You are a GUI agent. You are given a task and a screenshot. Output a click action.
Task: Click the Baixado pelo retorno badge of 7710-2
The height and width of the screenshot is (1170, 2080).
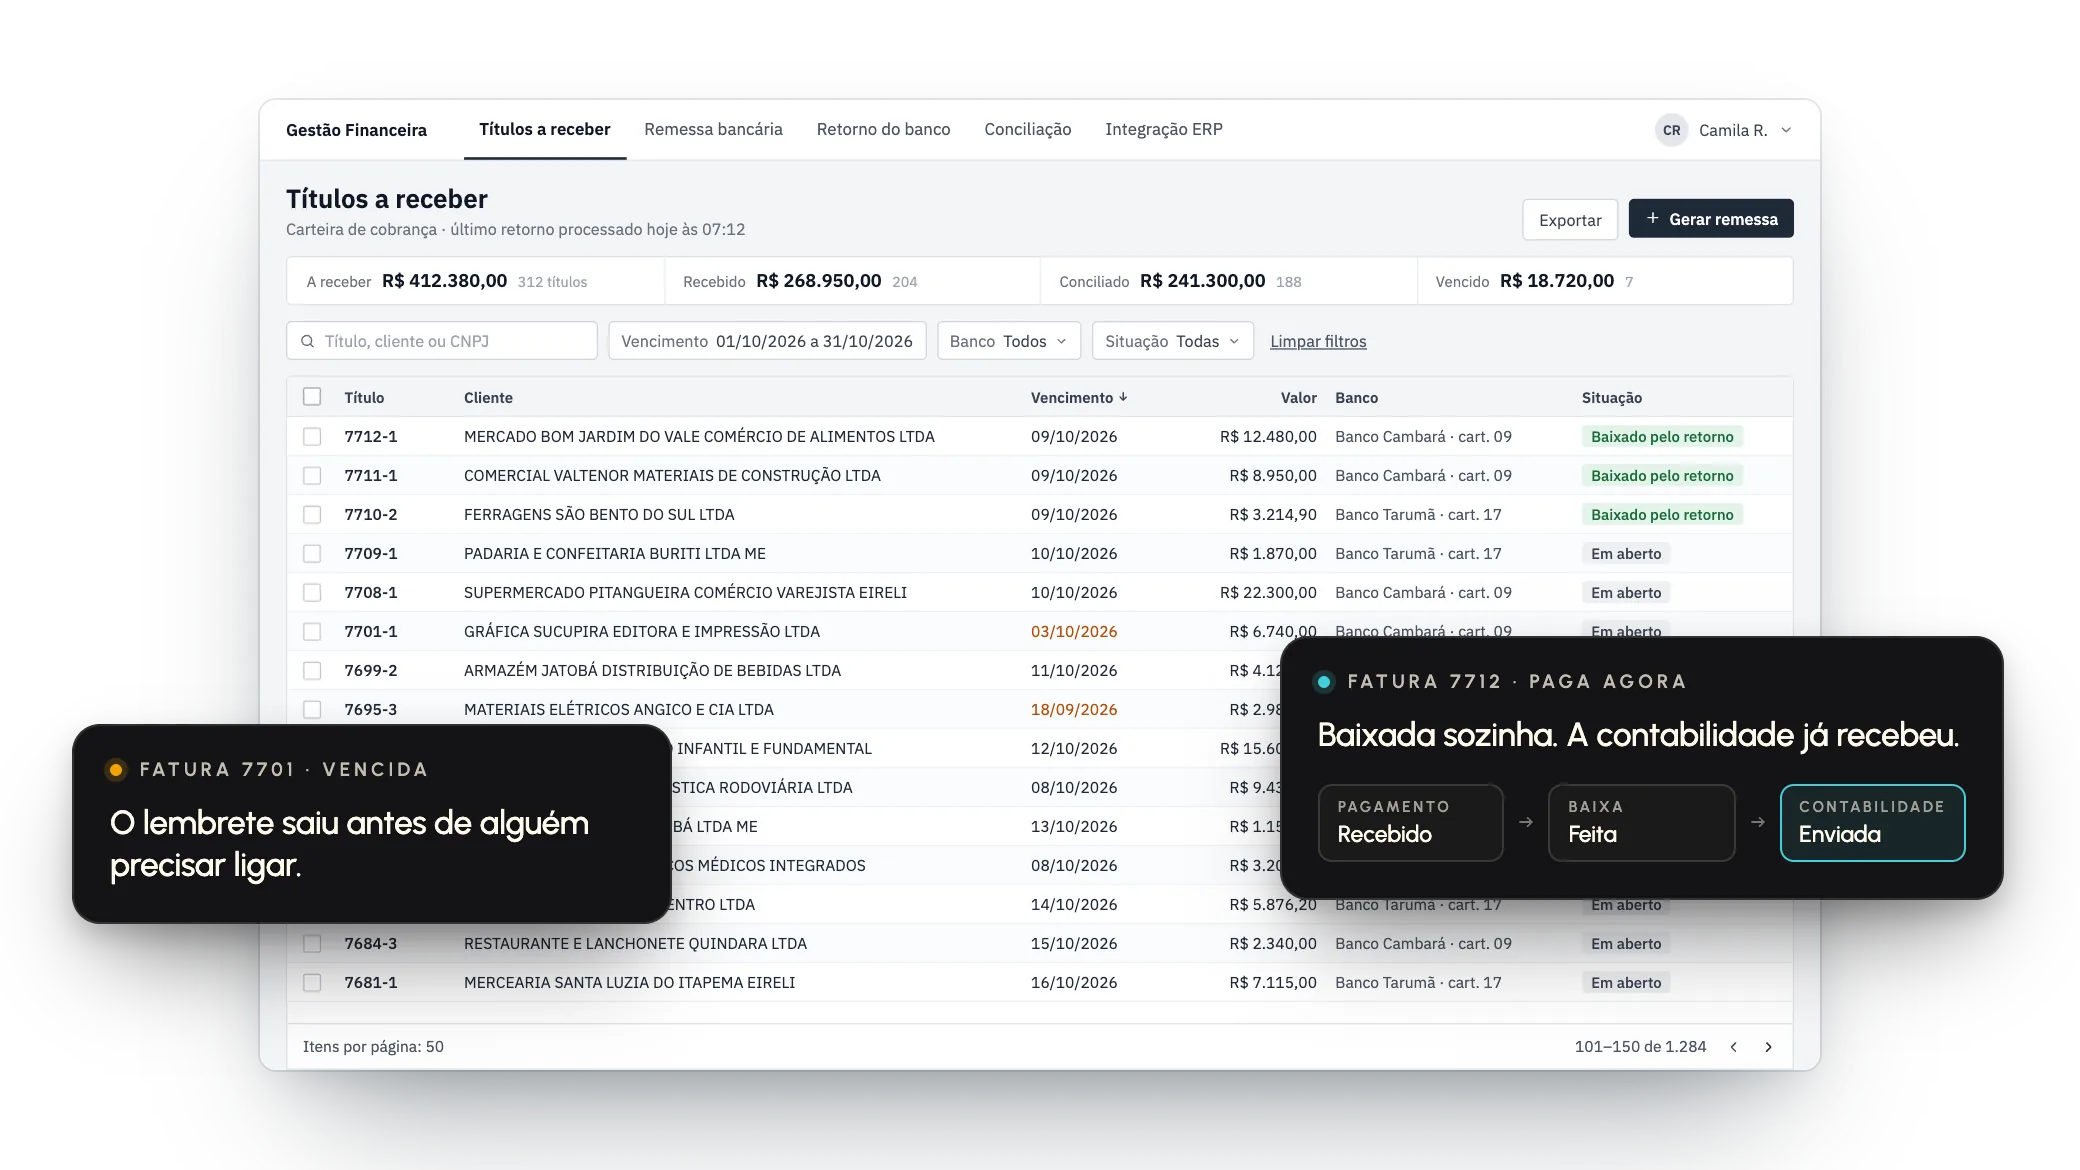pyautogui.click(x=1662, y=514)
